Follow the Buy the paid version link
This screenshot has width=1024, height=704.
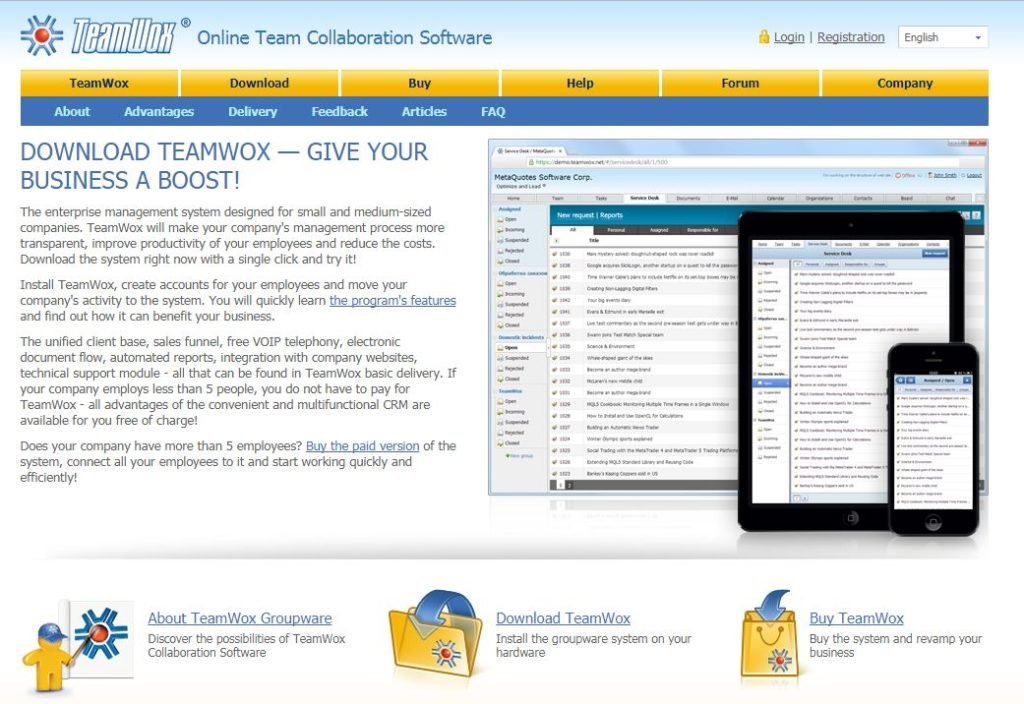(362, 446)
